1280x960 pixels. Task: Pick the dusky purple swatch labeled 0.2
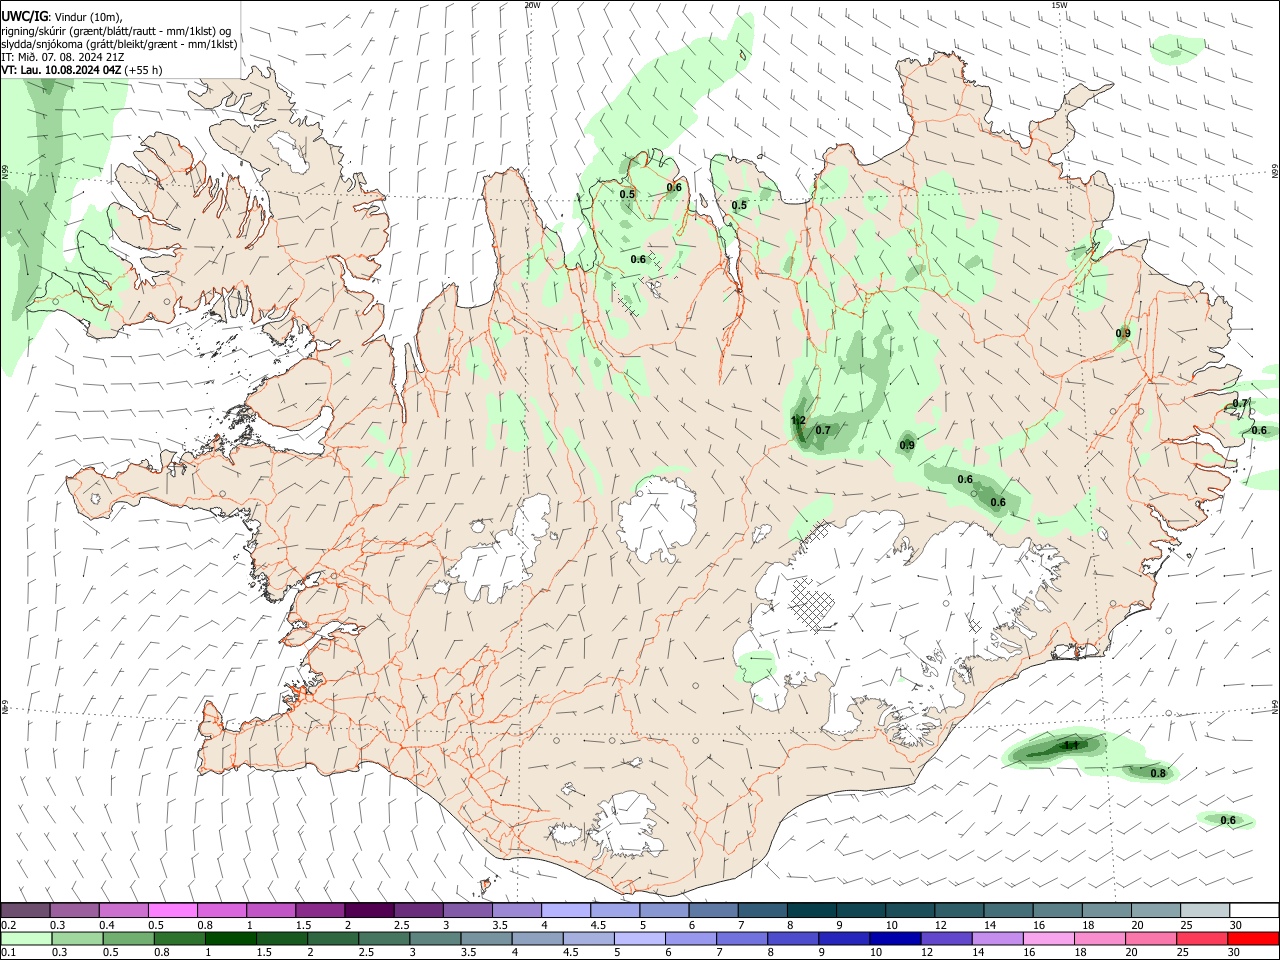(x=25, y=910)
